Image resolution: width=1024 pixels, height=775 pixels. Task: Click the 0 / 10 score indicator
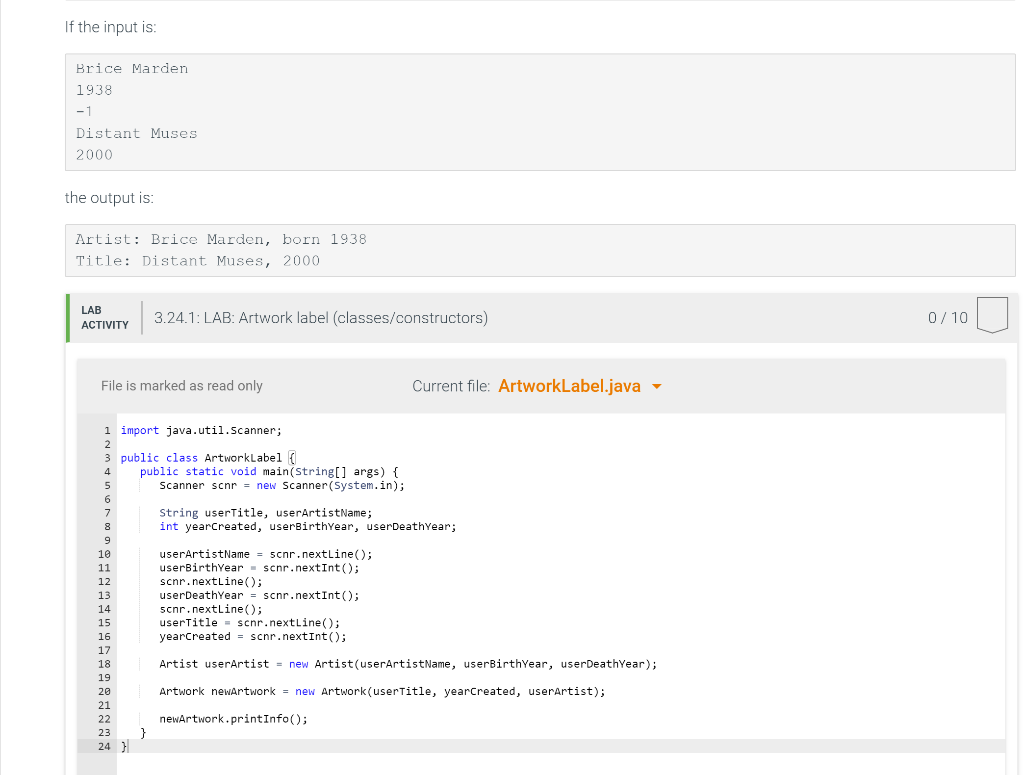(949, 317)
